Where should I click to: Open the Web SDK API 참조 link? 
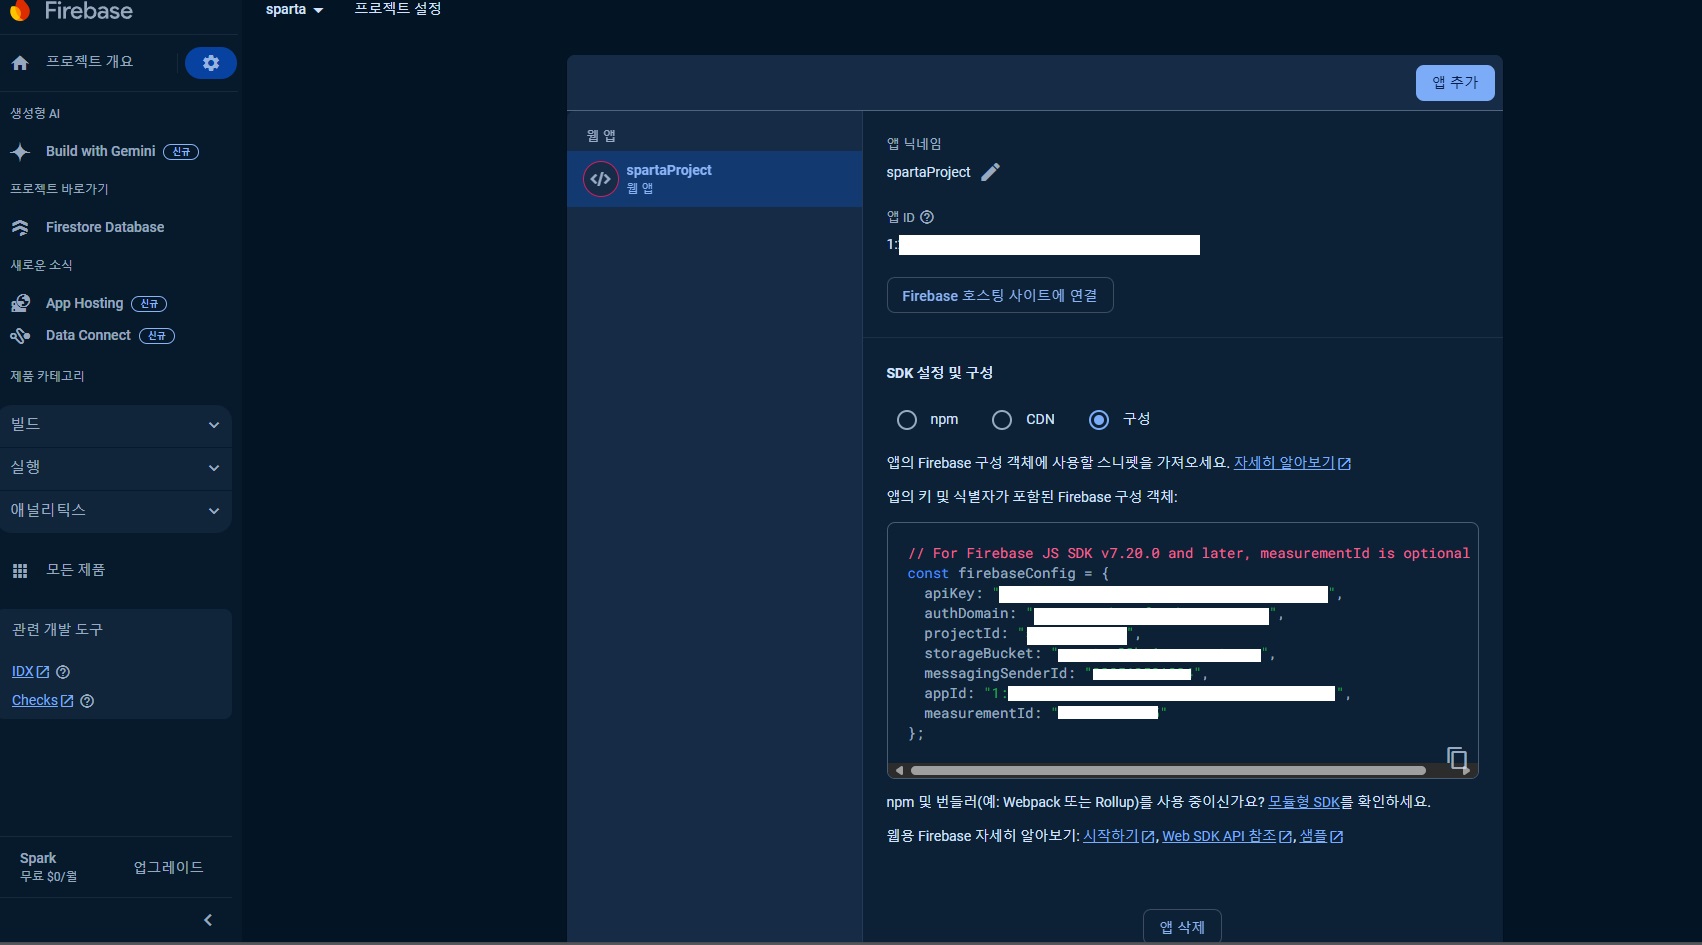[x=1227, y=836]
